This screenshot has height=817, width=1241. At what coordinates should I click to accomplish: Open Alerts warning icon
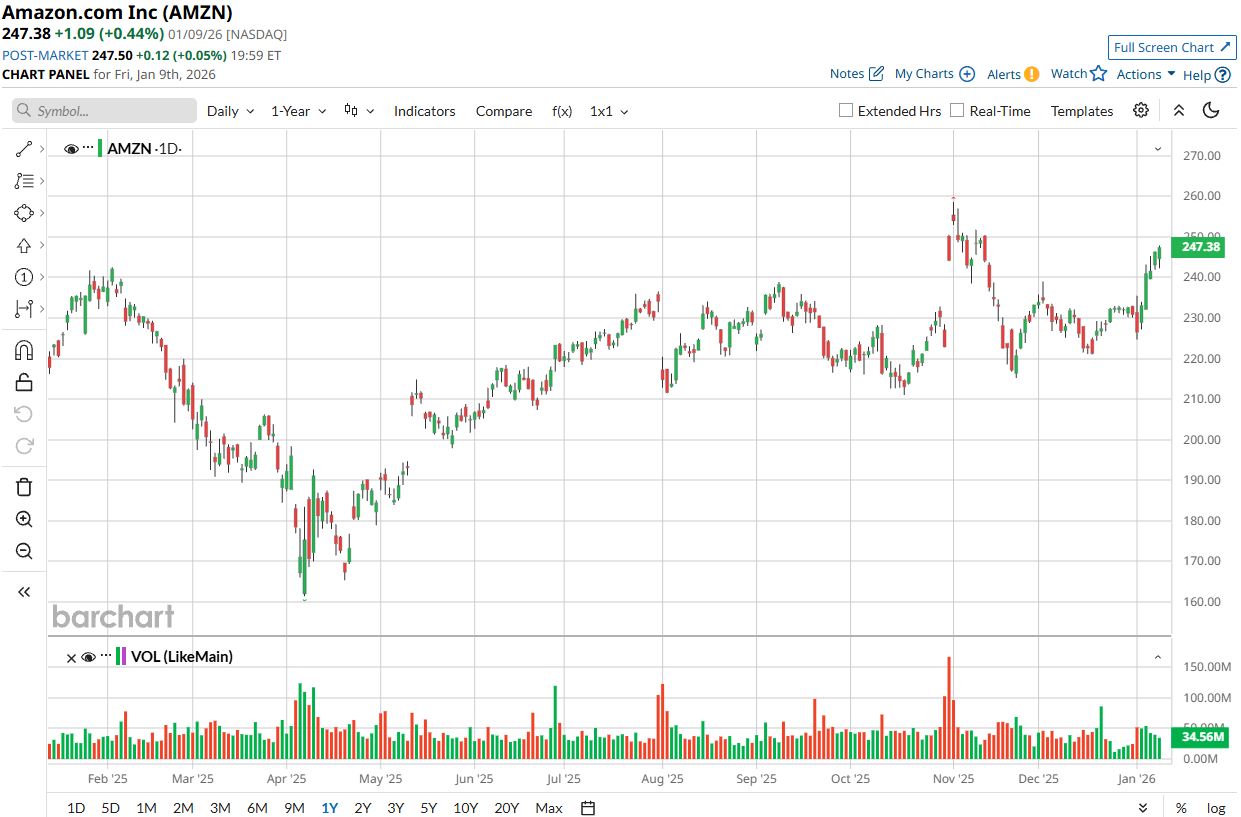(x=1032, y=74)
